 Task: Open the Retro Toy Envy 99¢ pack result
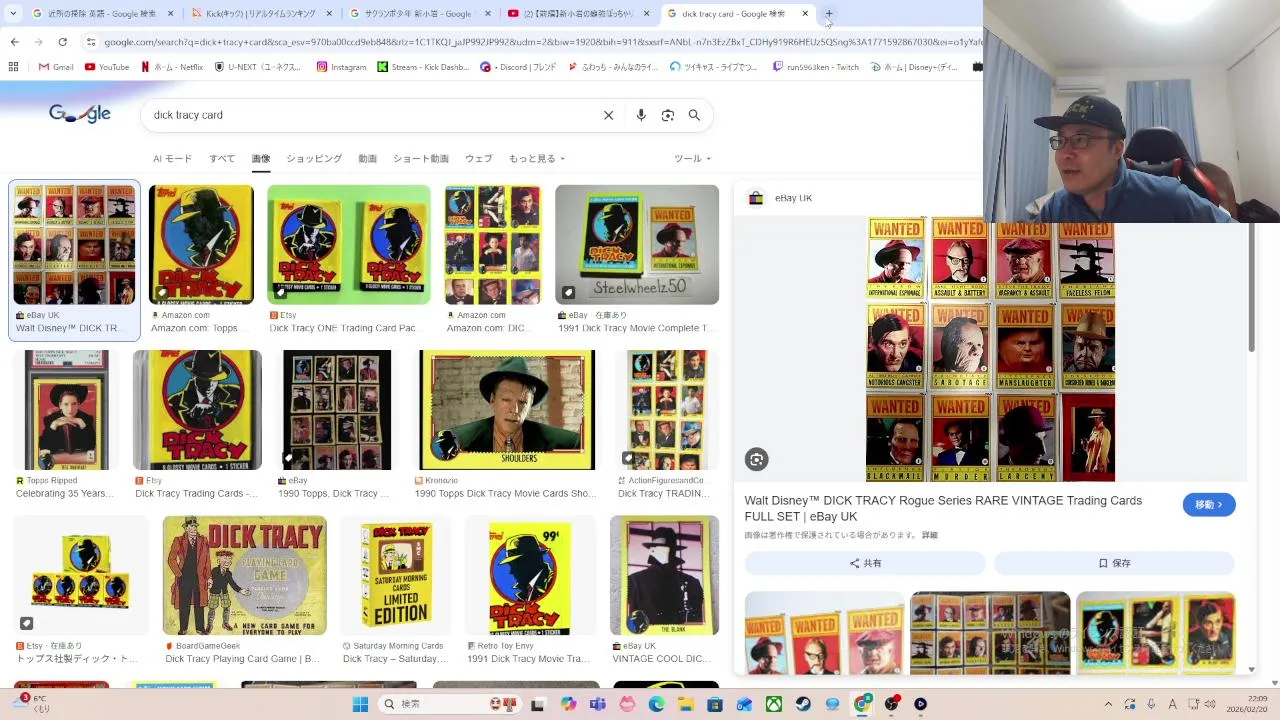pos(531,575)
